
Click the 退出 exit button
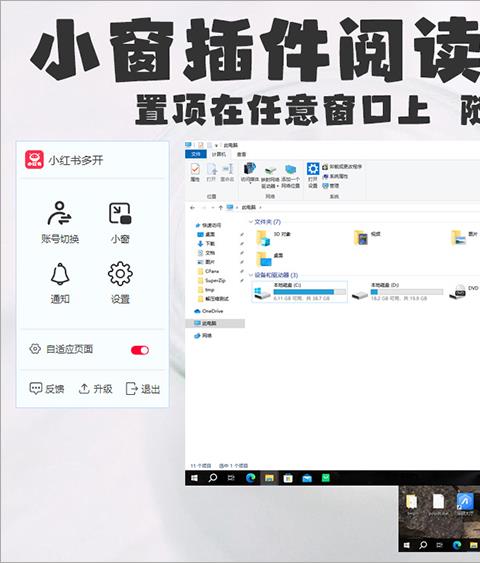point(143,388)
